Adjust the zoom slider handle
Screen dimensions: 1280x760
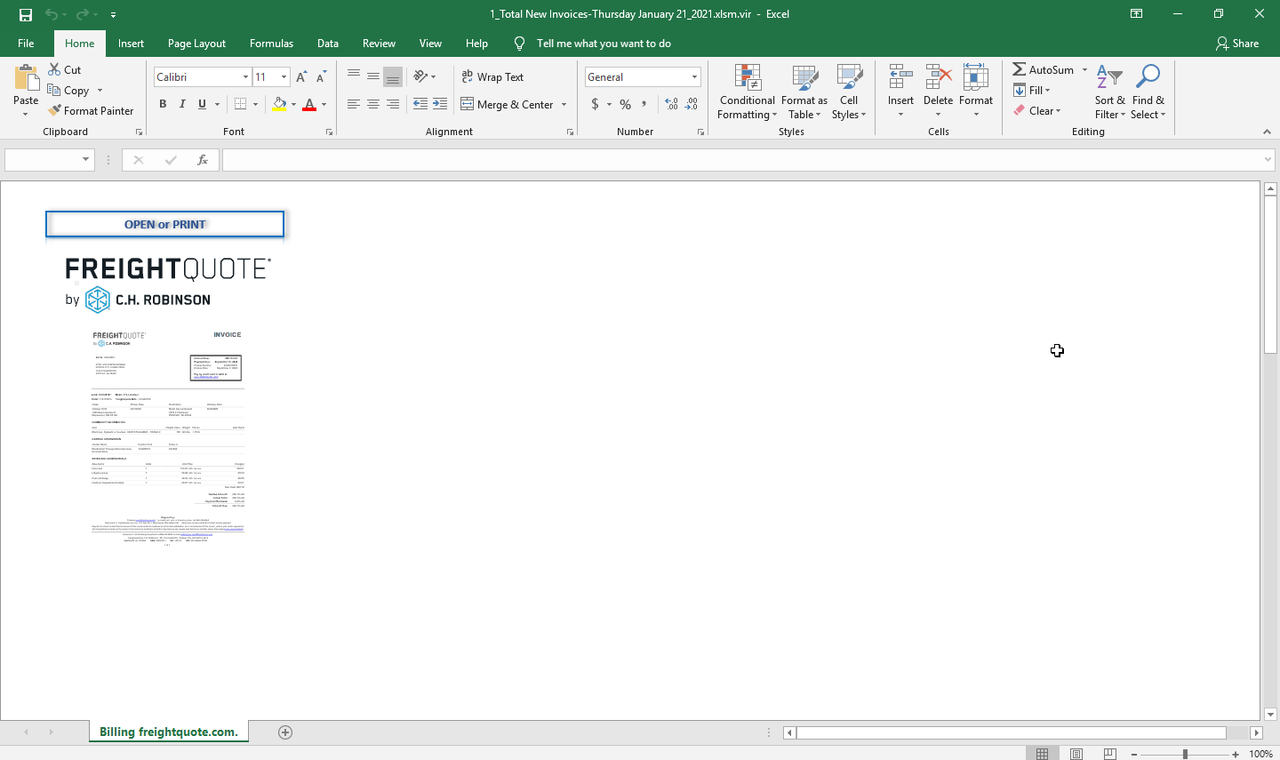(x=1185, y=754)
